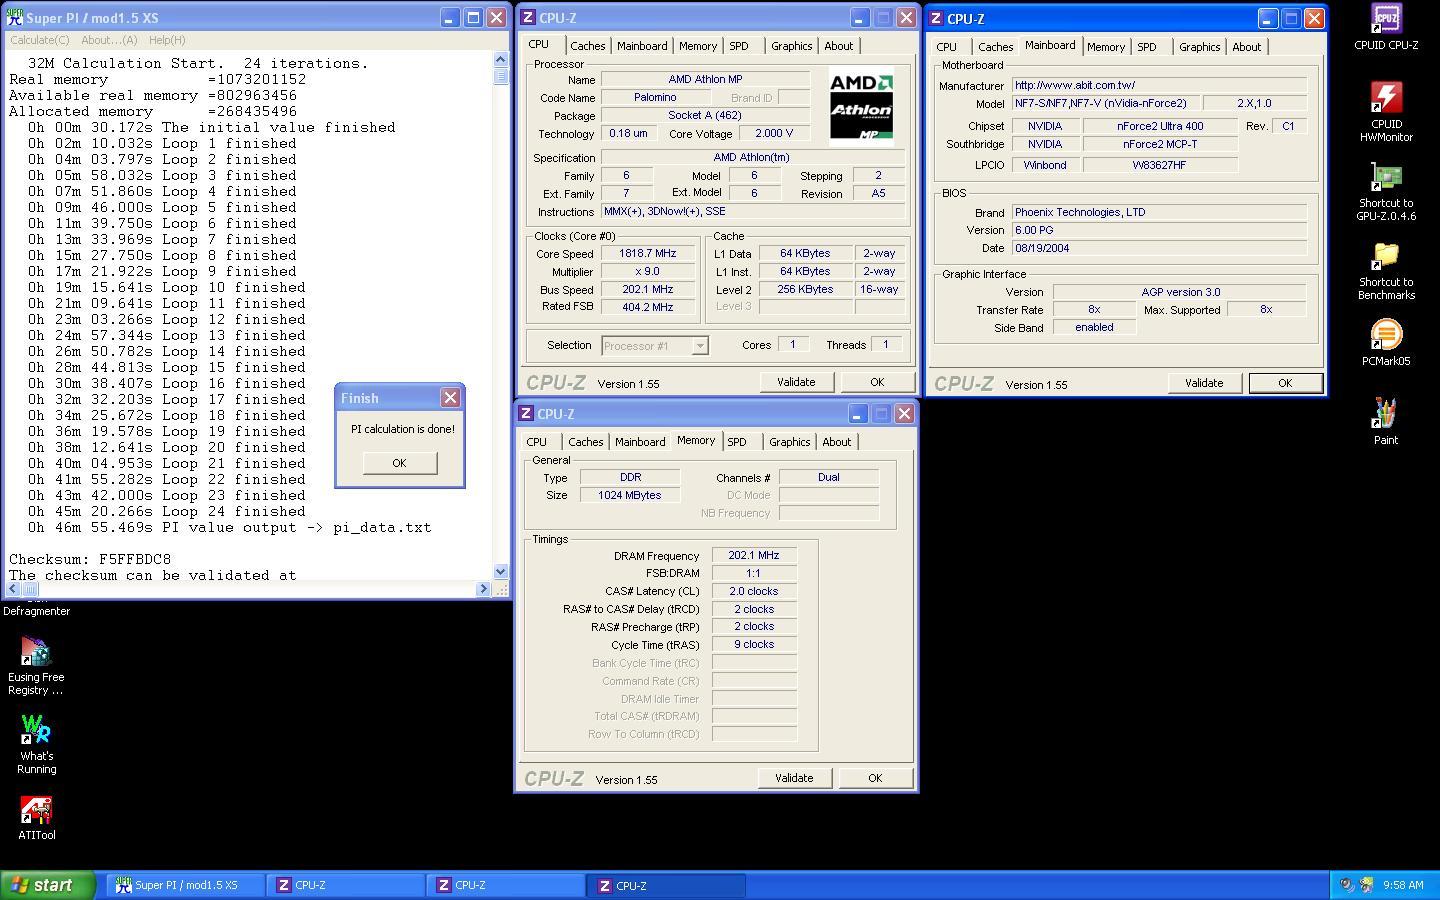Switch to Graphics tab in CPU window
Viewport: 1440px width, 900px height.
[792, 46]
